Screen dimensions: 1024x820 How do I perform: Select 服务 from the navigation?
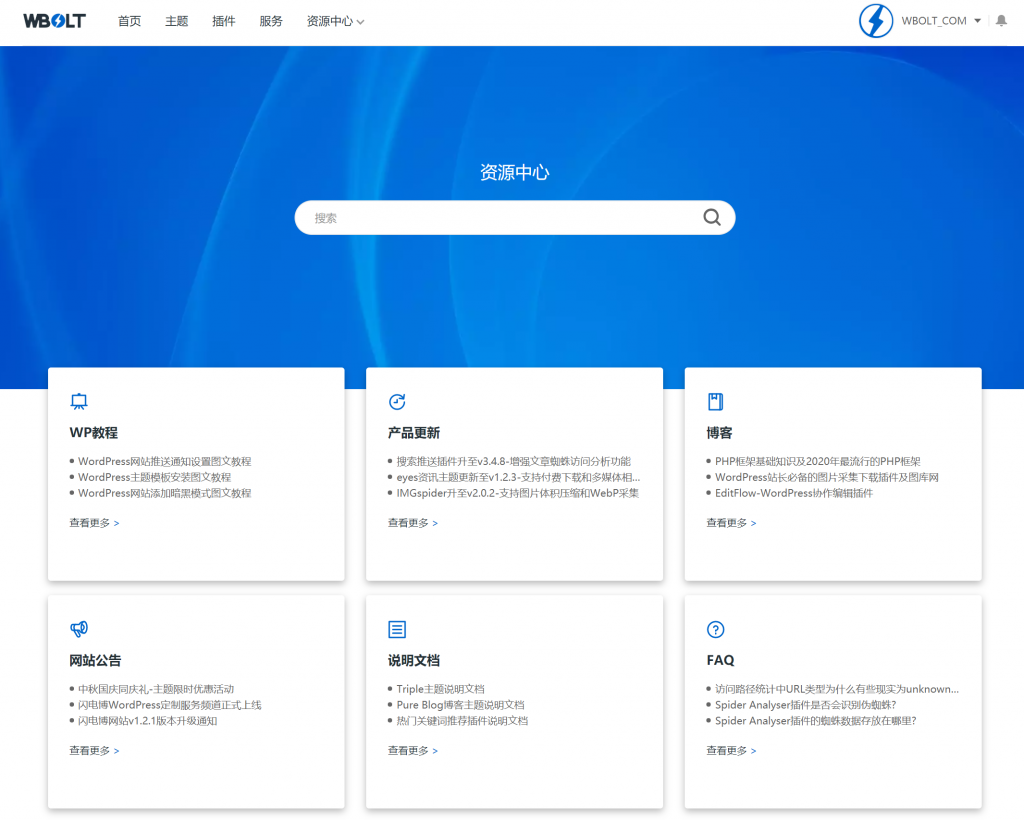[x=270, y=20]
